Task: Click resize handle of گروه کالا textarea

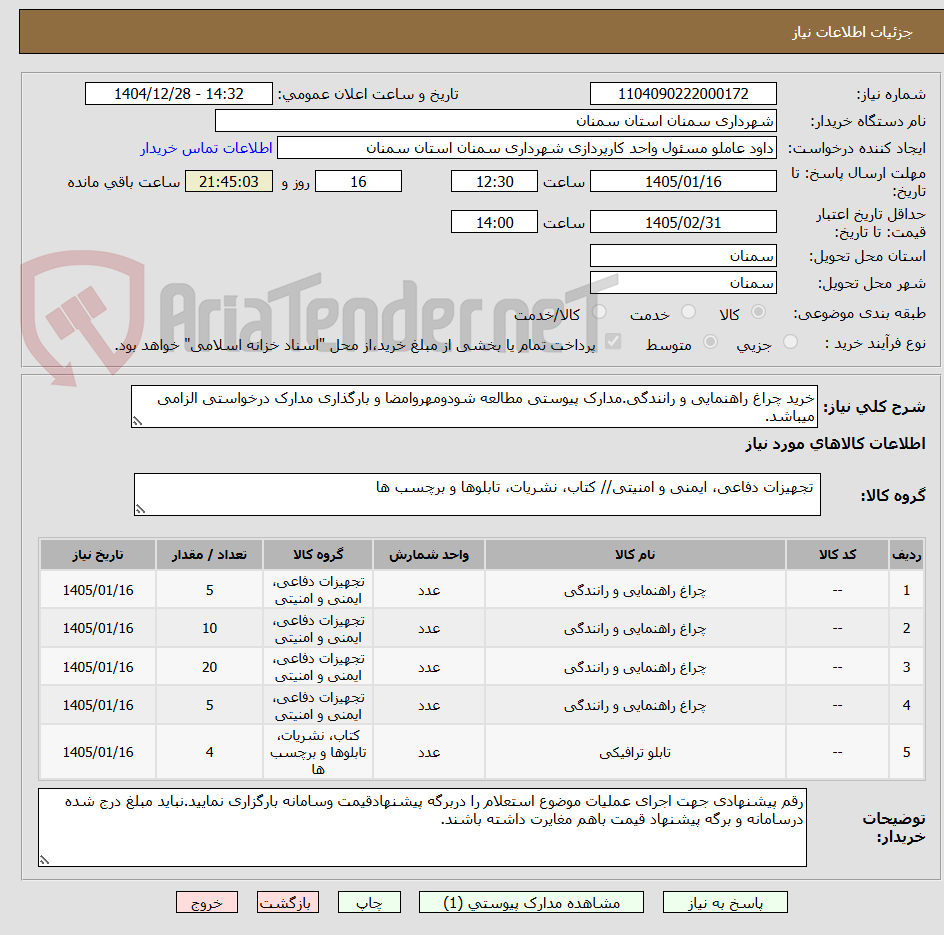Action: [x=140, y=509]
